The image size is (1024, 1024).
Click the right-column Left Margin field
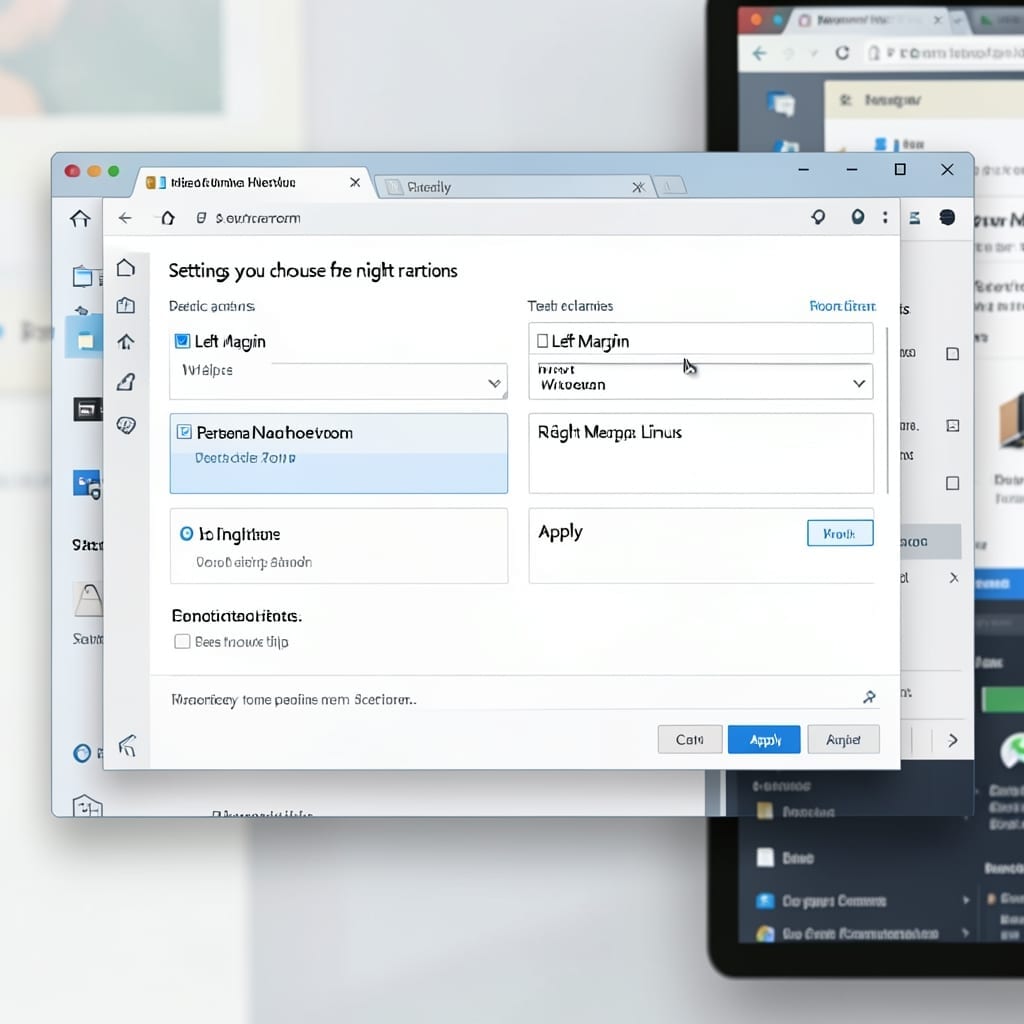point(701,339)
